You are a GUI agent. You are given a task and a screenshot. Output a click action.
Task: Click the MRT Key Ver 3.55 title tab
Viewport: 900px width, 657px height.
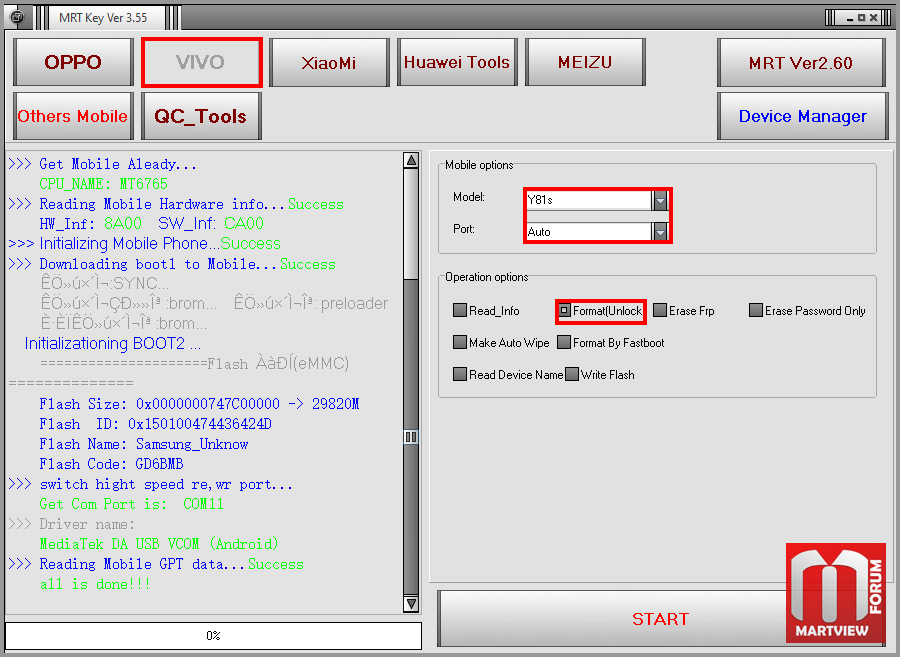(x=103, y=18)
